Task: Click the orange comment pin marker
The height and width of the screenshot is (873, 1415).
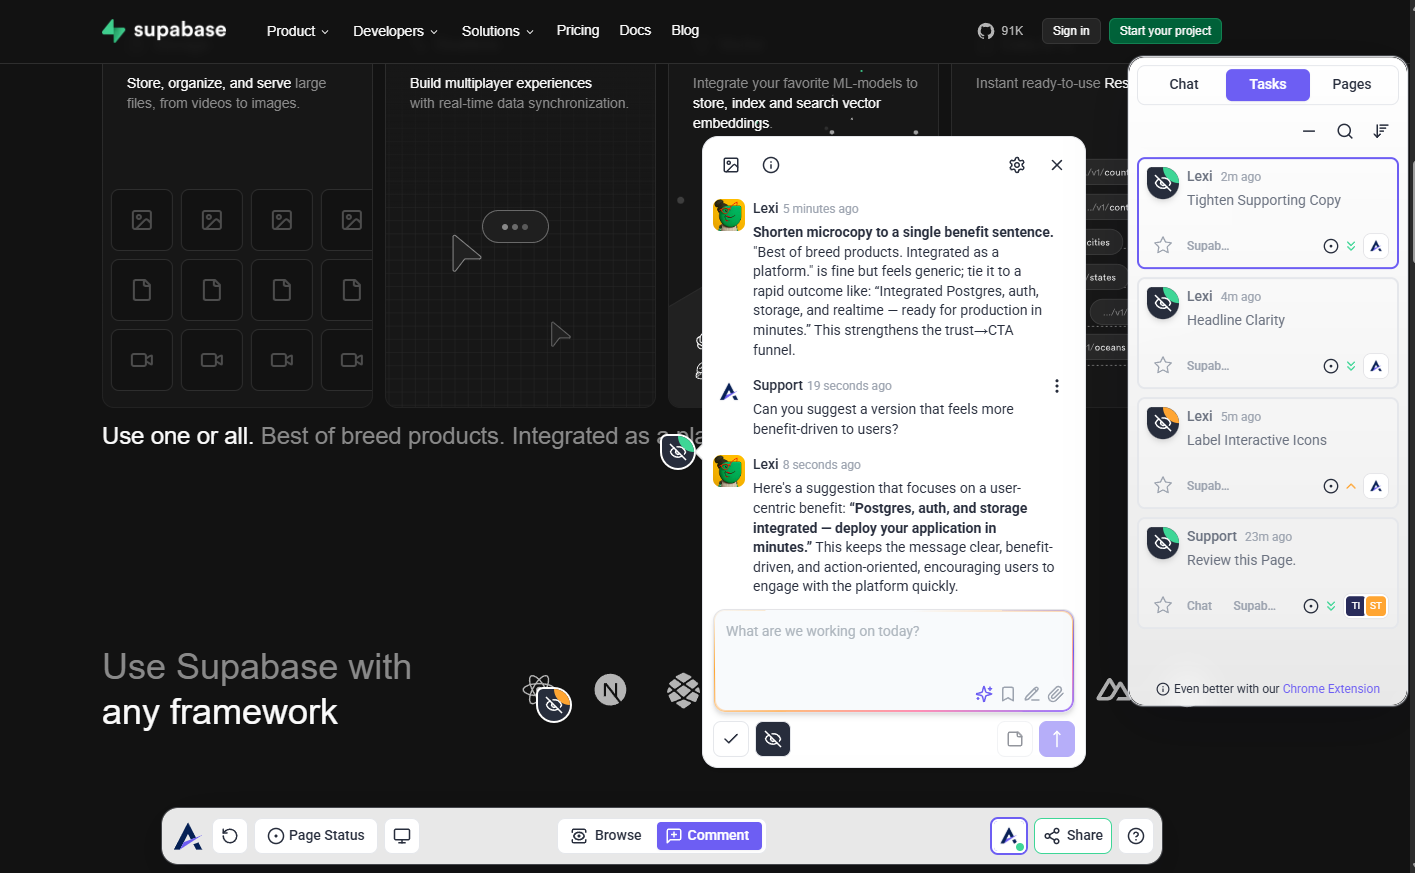Action: coord(554,705)
